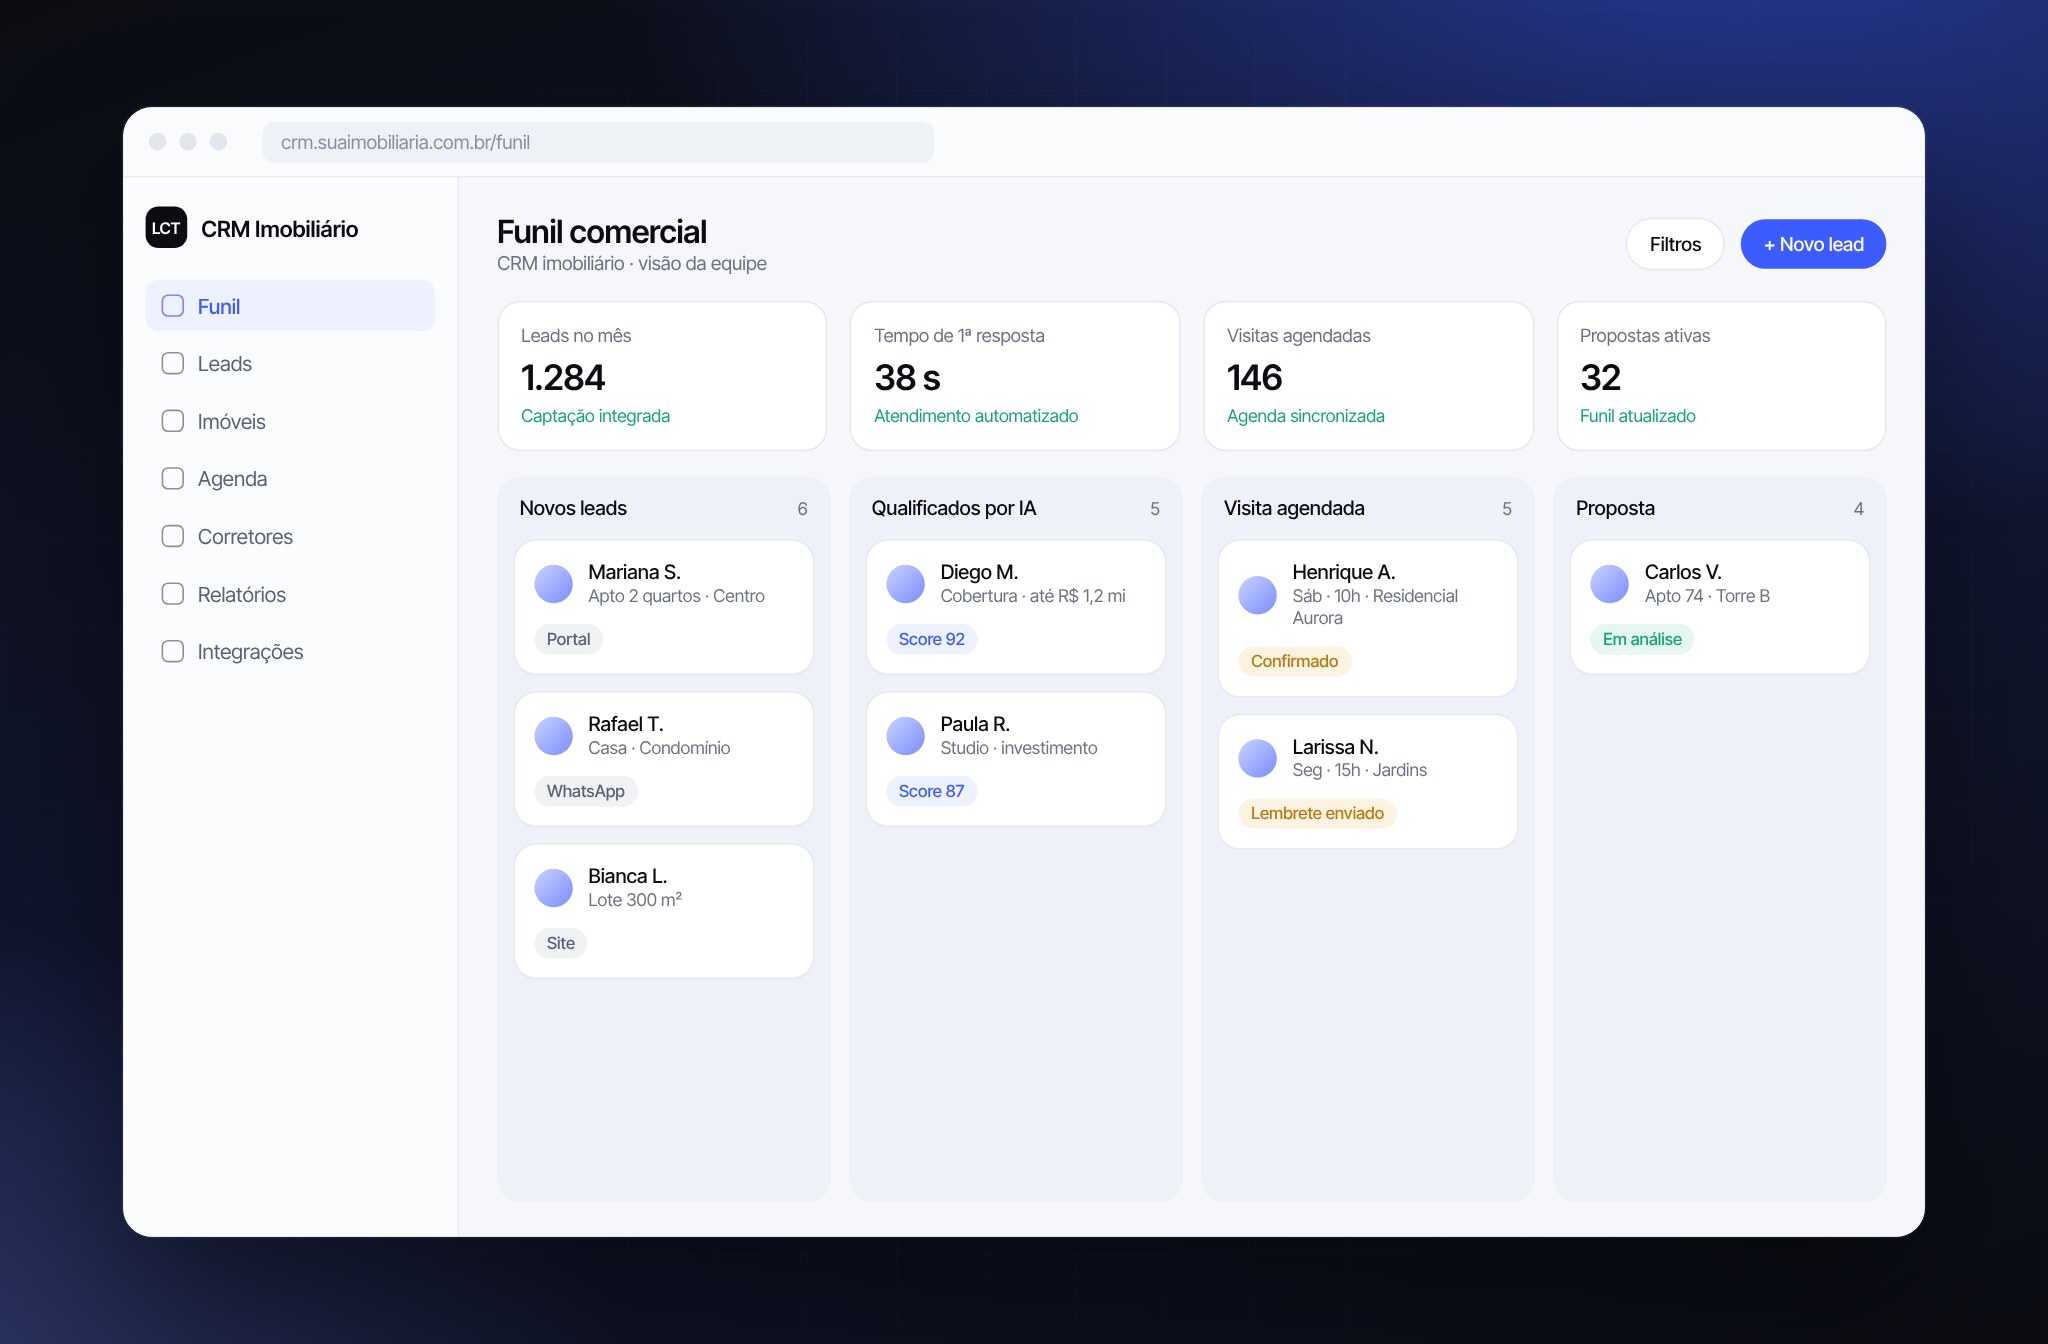Click the Funil comercial page title

(602, 232)
